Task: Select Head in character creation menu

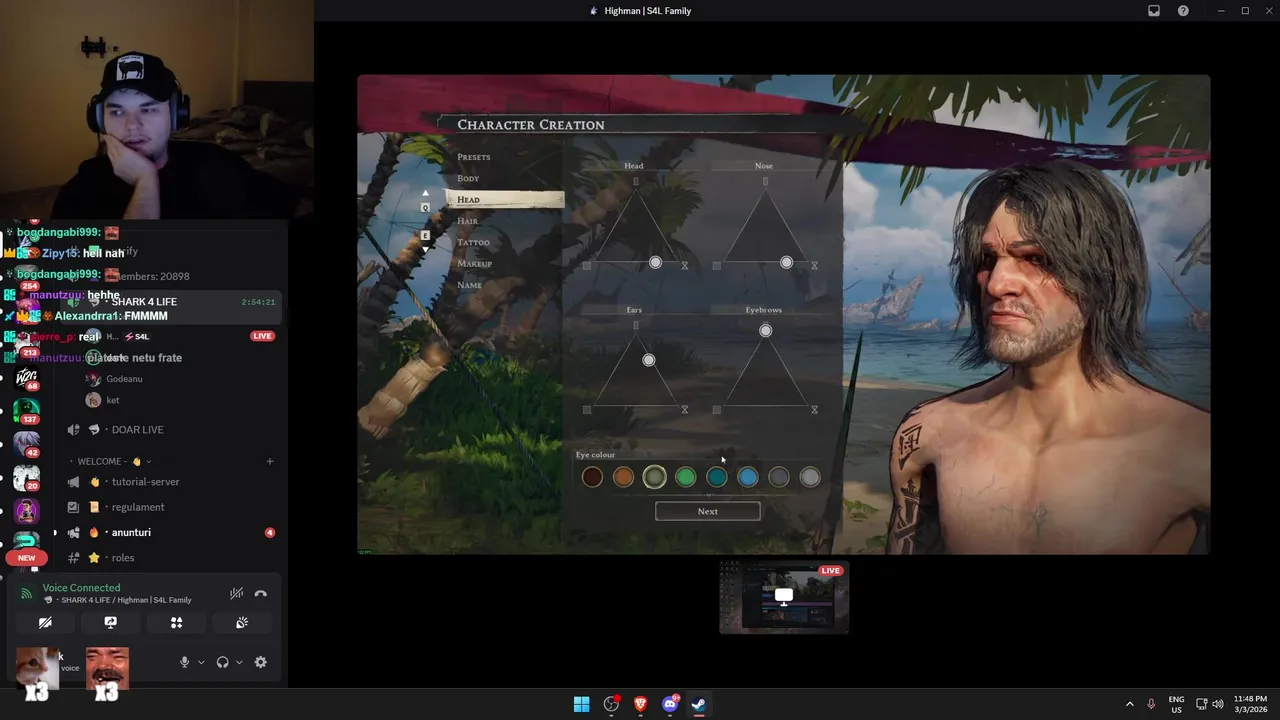Action: [x=505, y=199]
